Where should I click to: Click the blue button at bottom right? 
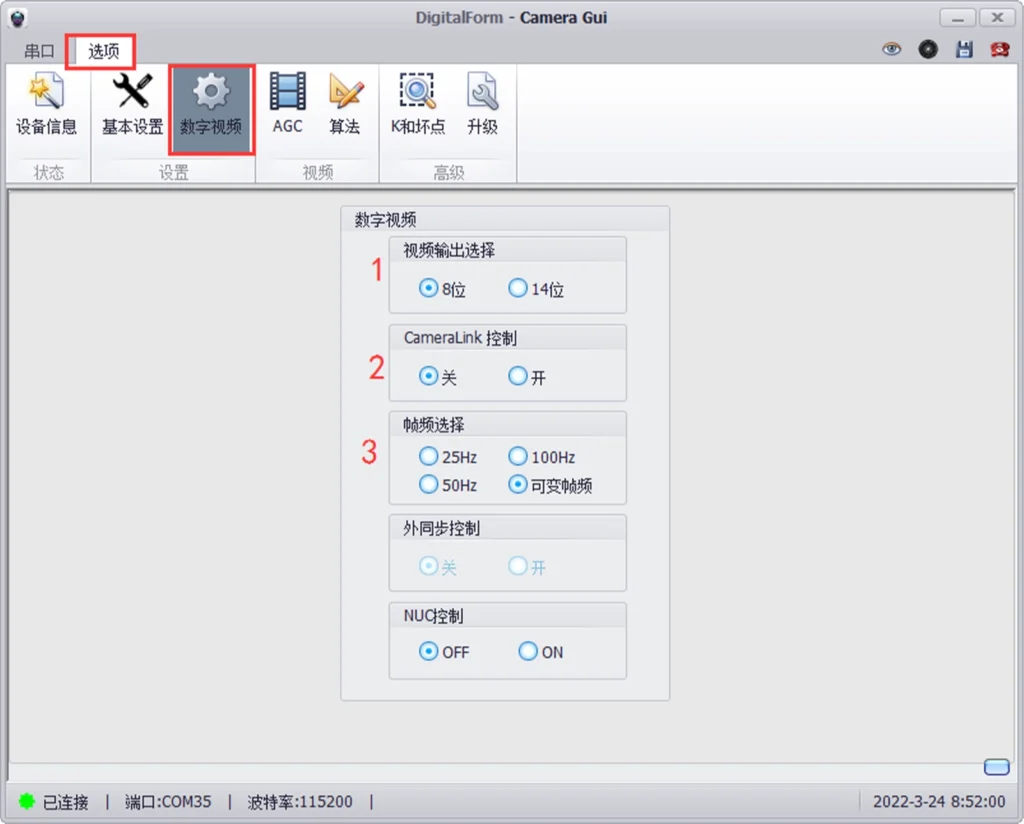click(996, 767)
